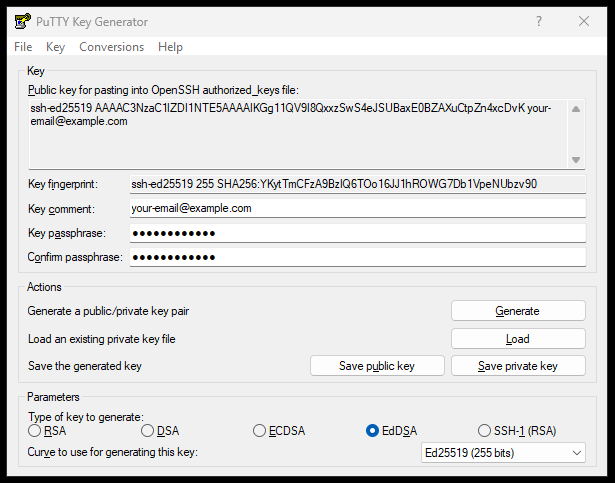Select the RSA key type
This screenshot has width=615, height=483.
tap(36, 431)
